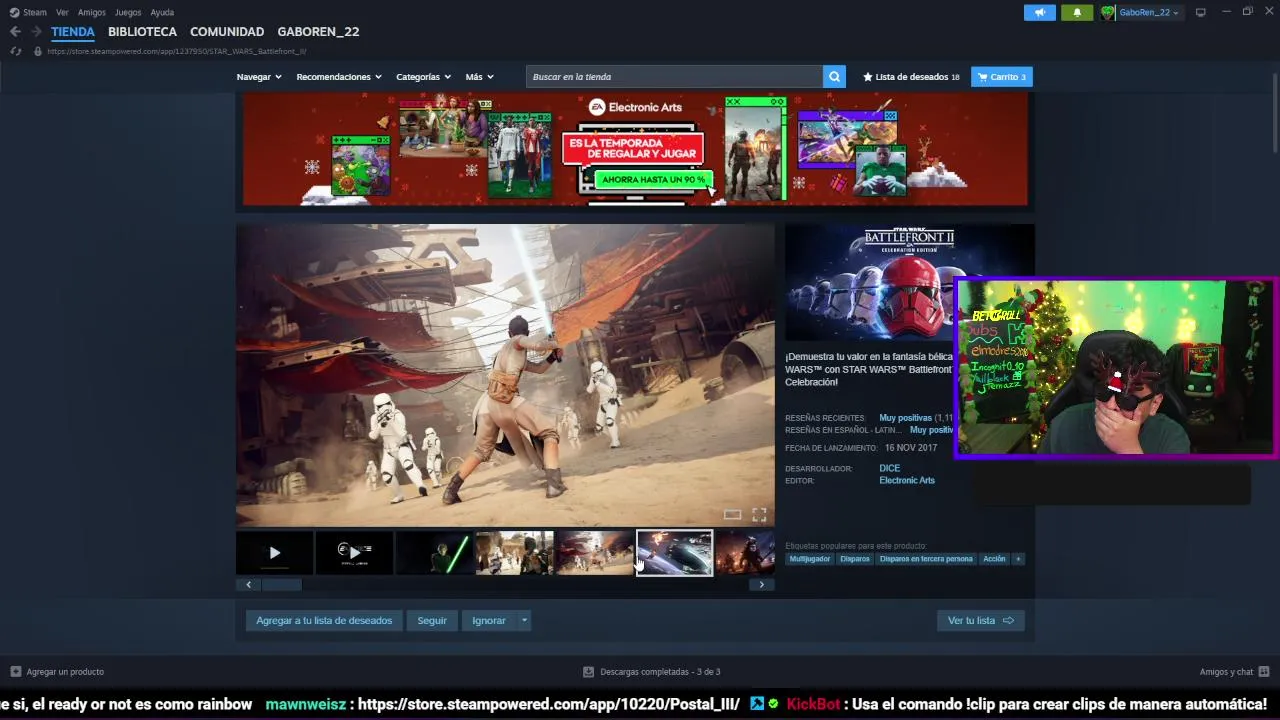Switch to the BIBLIOTECA tab
The height and width of the screenshot is (720, 1280).
tap(142, 32)
